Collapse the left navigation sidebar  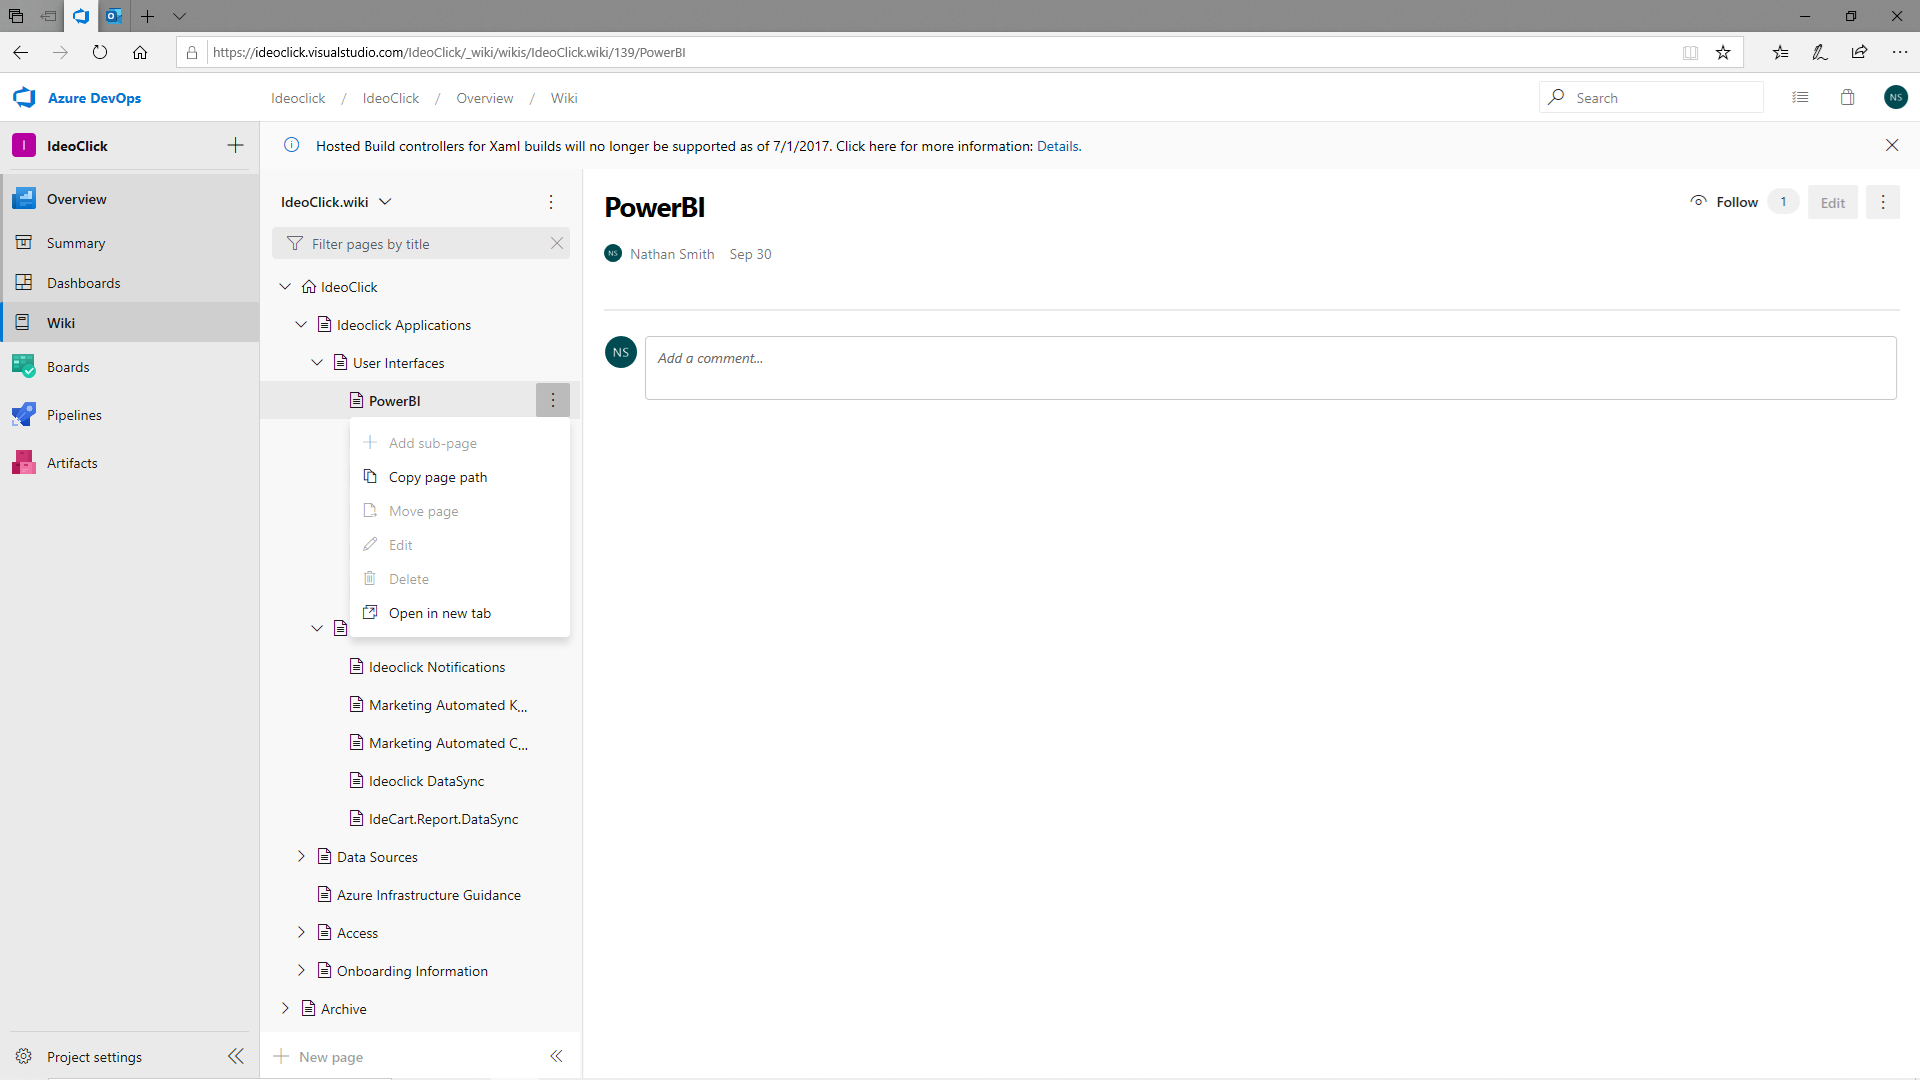click(x=236, y=1056)
